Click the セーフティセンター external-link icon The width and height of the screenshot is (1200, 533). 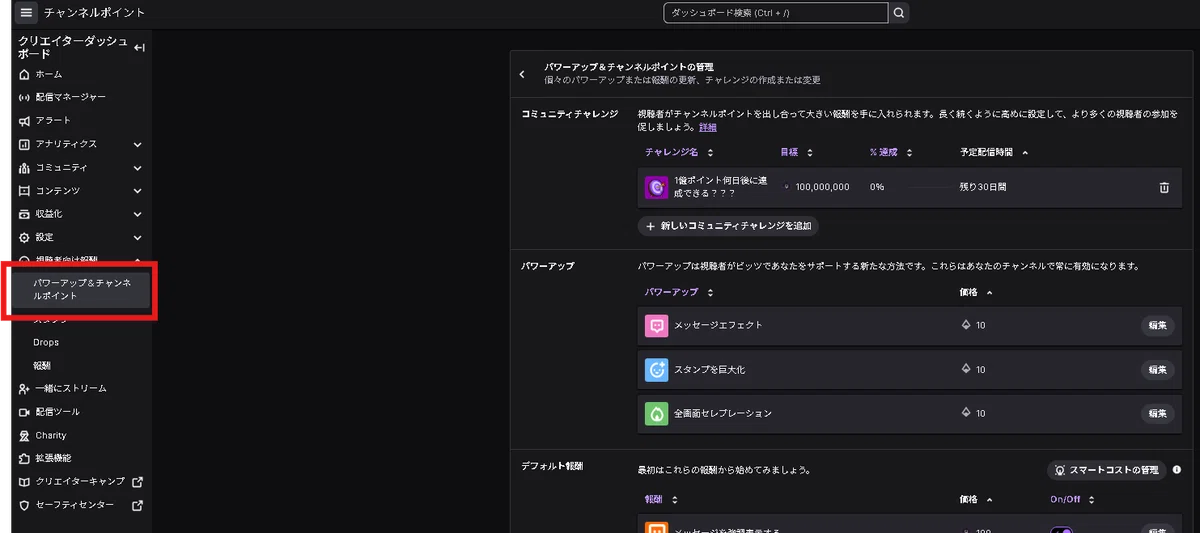(138, 505)
